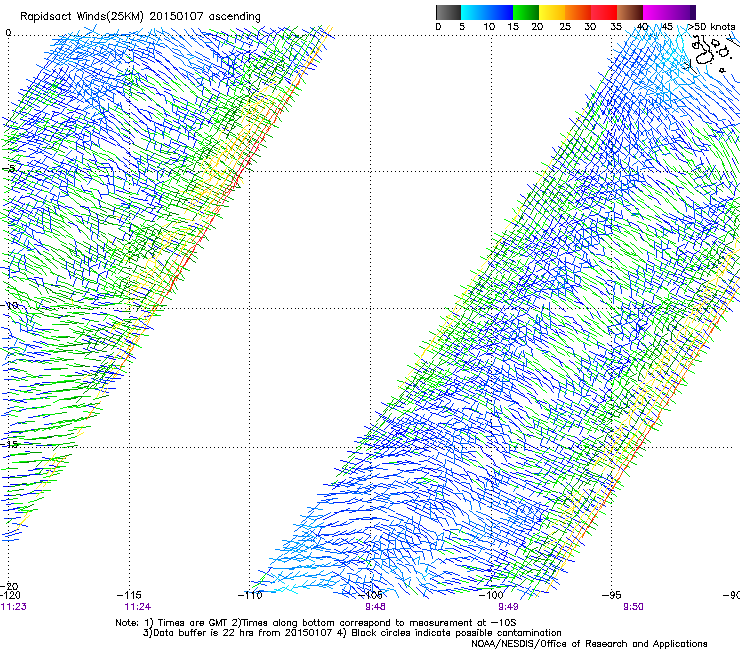Click the legend number '25'
Image resolution: width=740 pixels, height=650 pixels.
point(565,27)
